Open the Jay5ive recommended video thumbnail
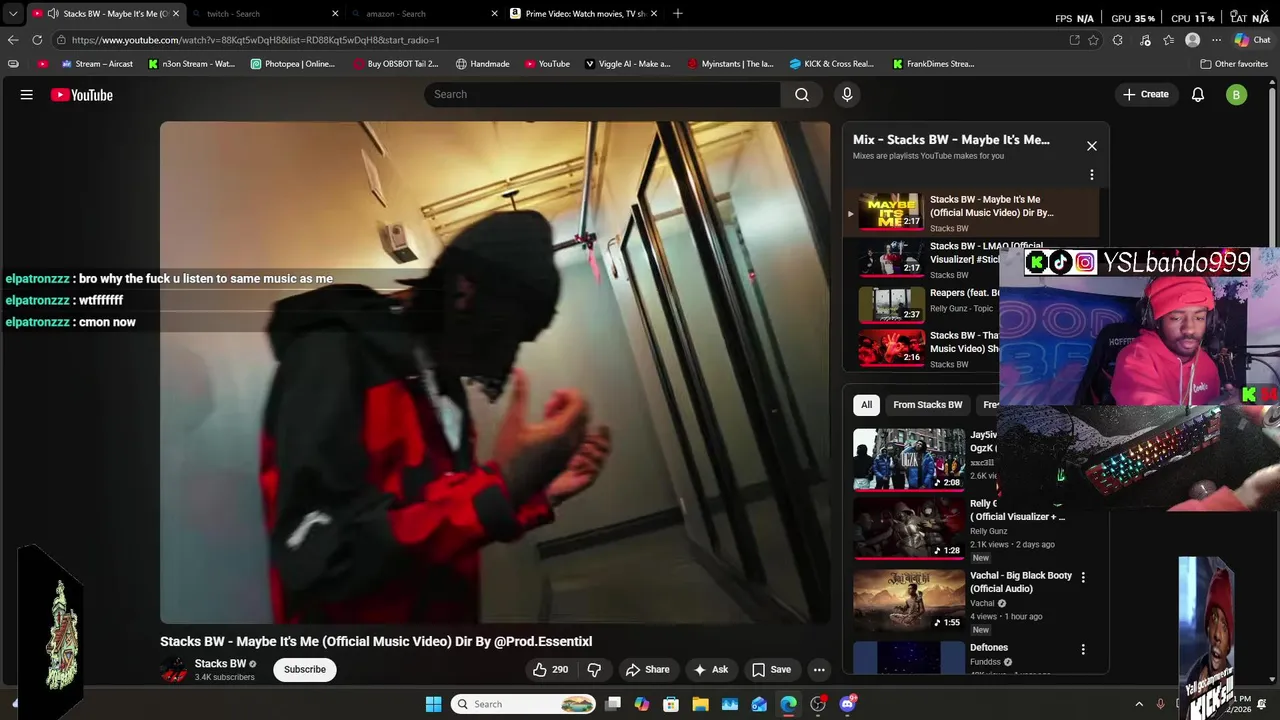Screen dimensions: 1280x720 point(909,460)
